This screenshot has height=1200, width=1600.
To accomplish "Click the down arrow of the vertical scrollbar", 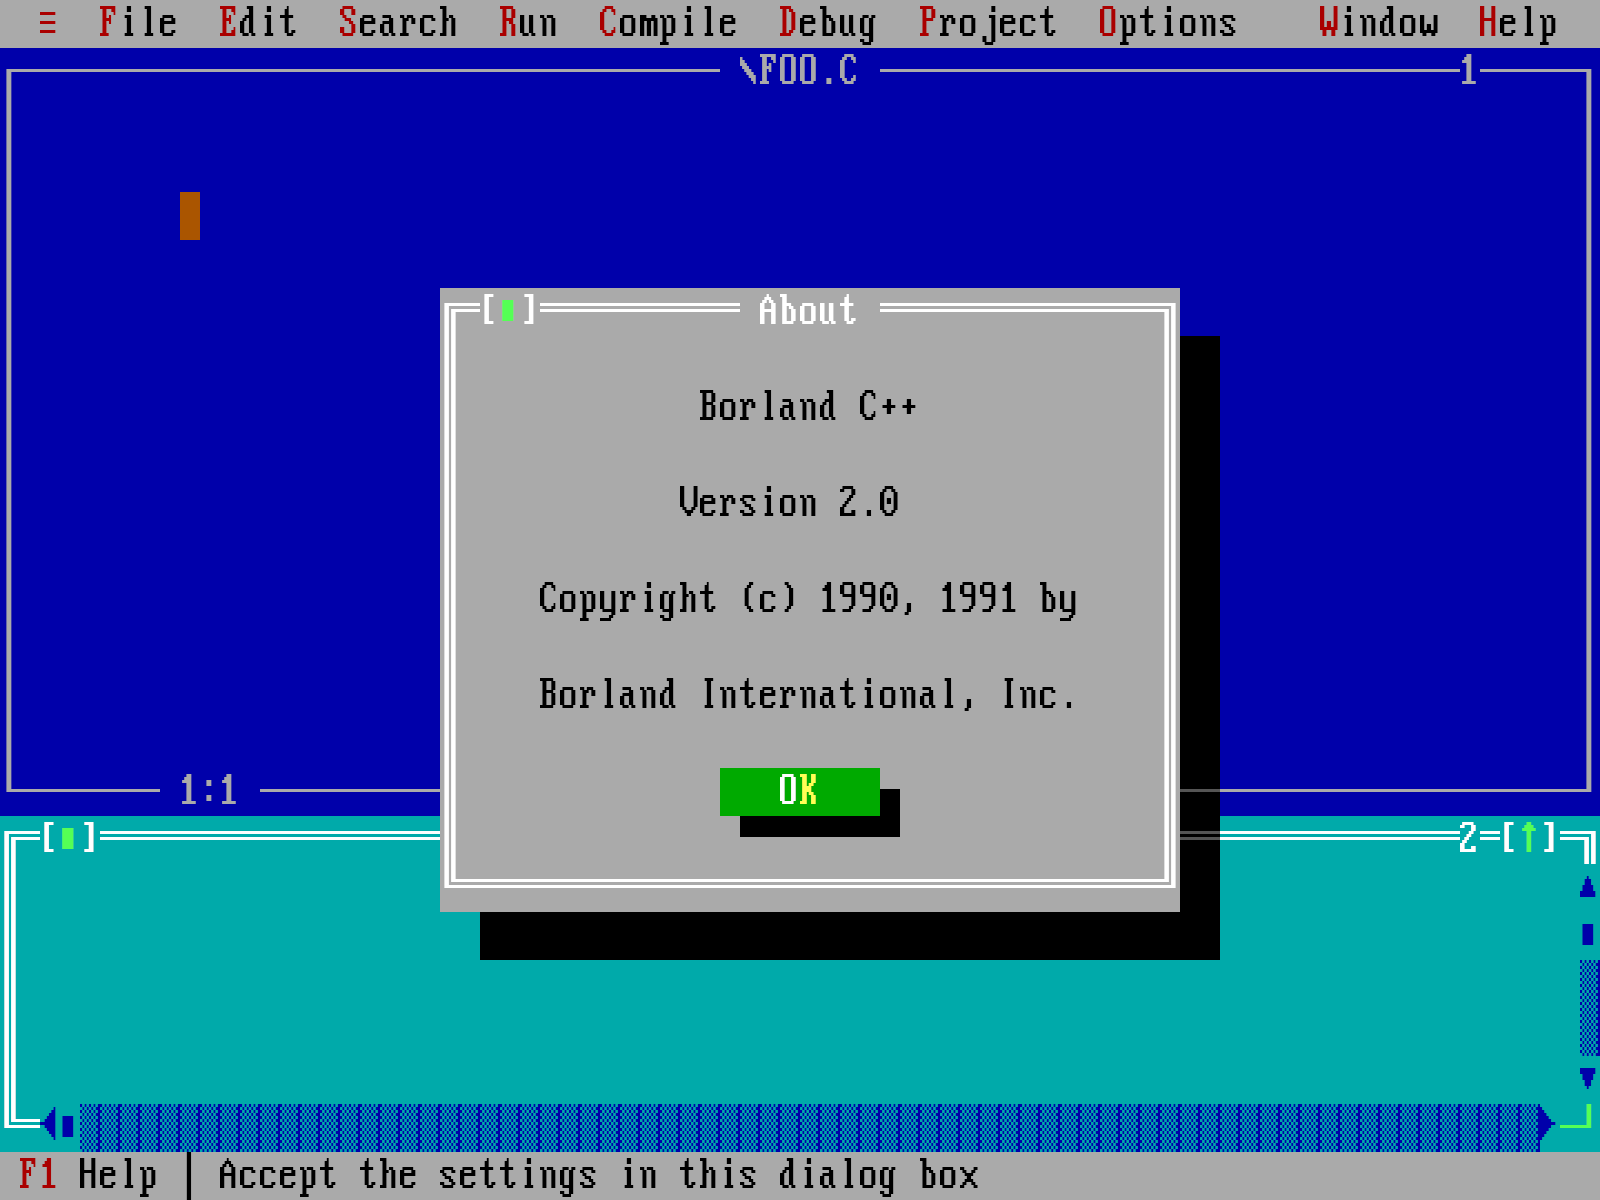I will coord(1588,1080).
